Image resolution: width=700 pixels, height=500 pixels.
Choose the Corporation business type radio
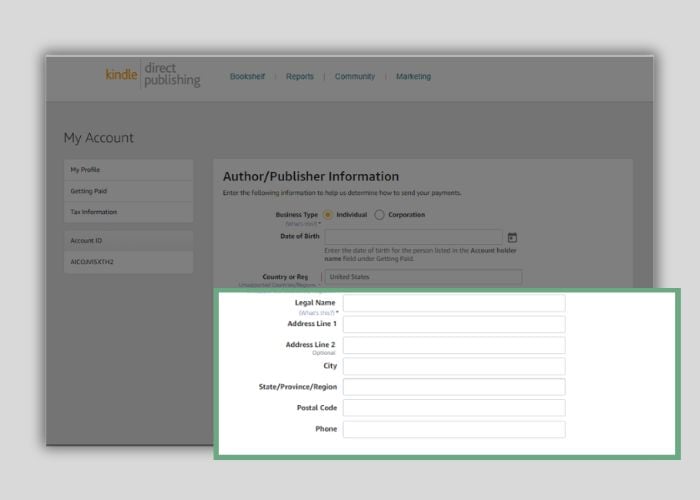click(x=379, y=215)
